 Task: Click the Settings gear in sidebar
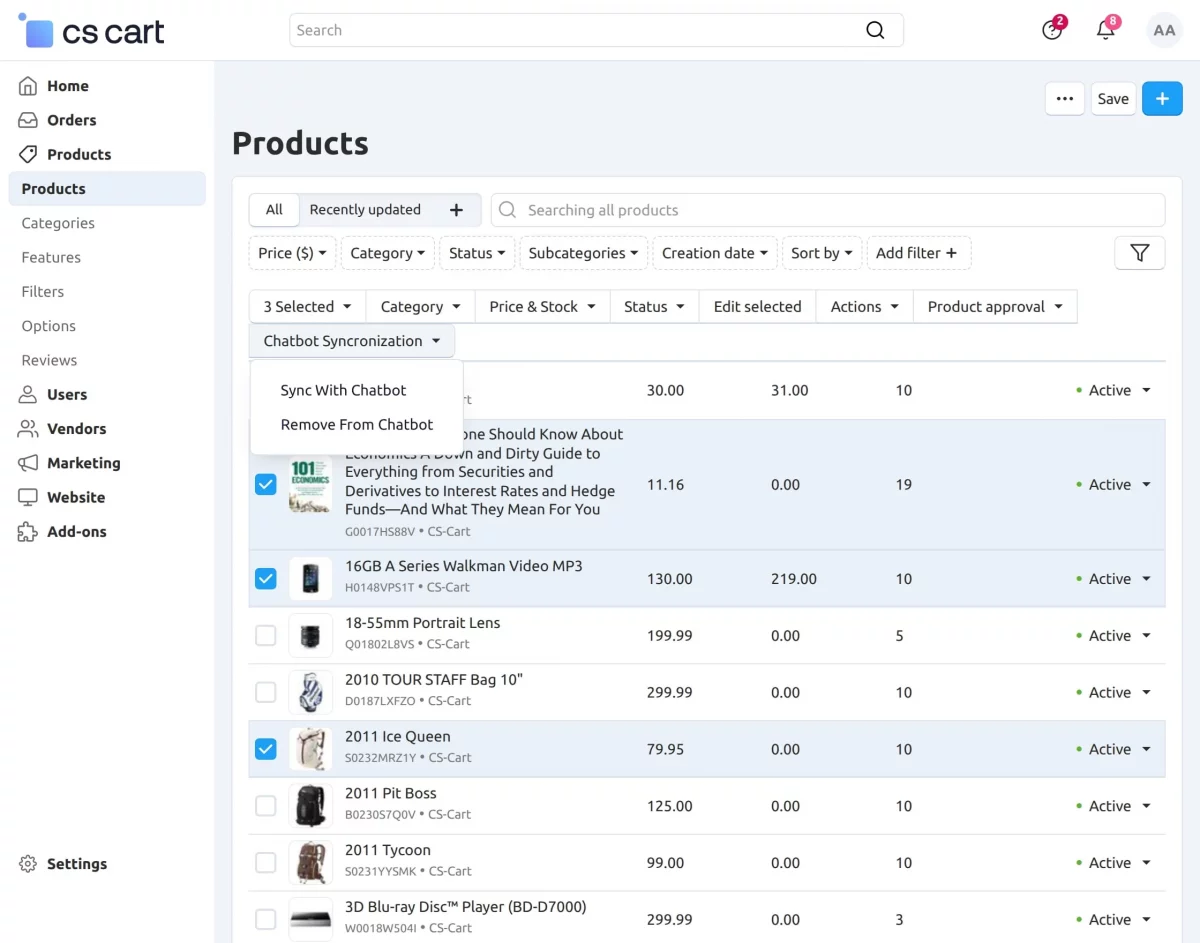(28, 864)
